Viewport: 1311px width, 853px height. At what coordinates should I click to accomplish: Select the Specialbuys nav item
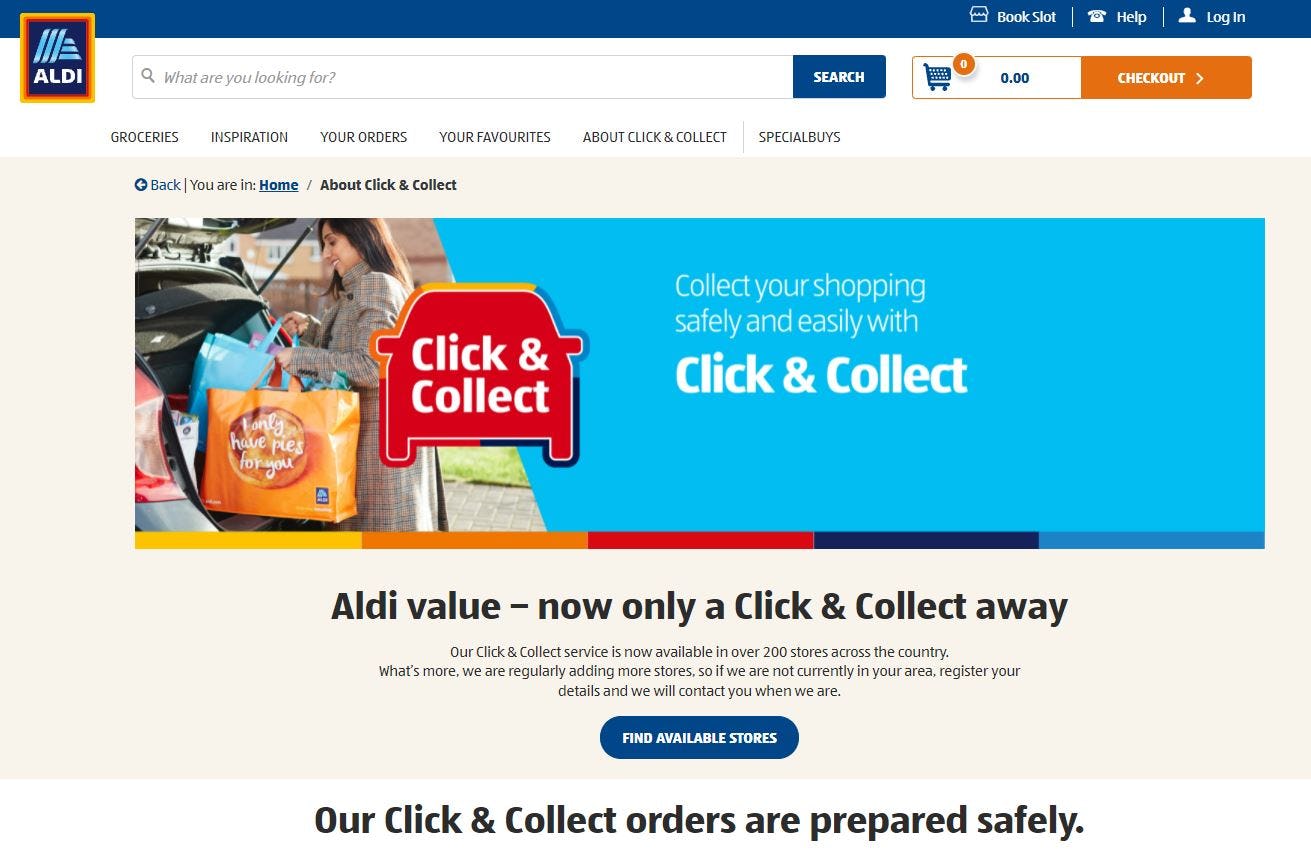click(x=799, y=137)
